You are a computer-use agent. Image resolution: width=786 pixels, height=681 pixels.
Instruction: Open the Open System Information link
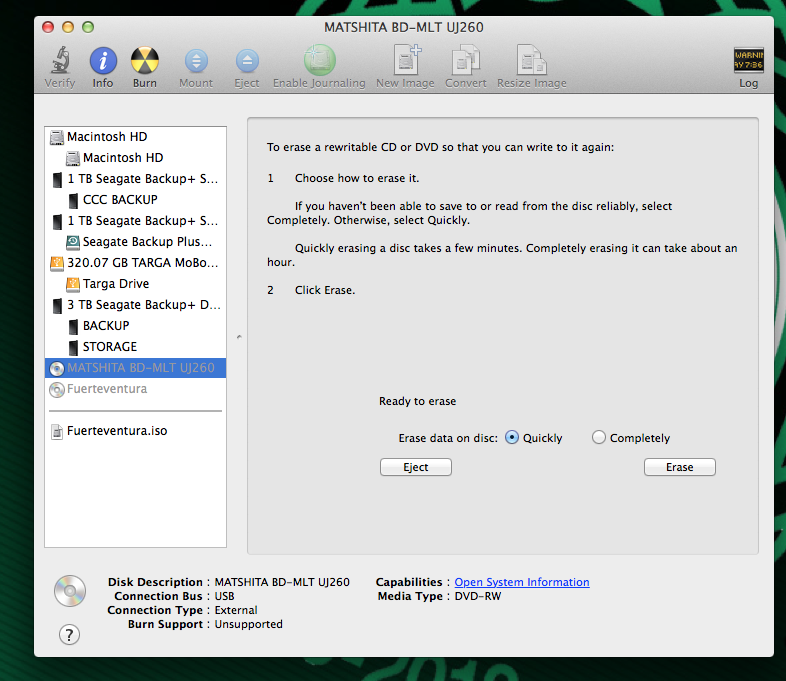(522, 582)
